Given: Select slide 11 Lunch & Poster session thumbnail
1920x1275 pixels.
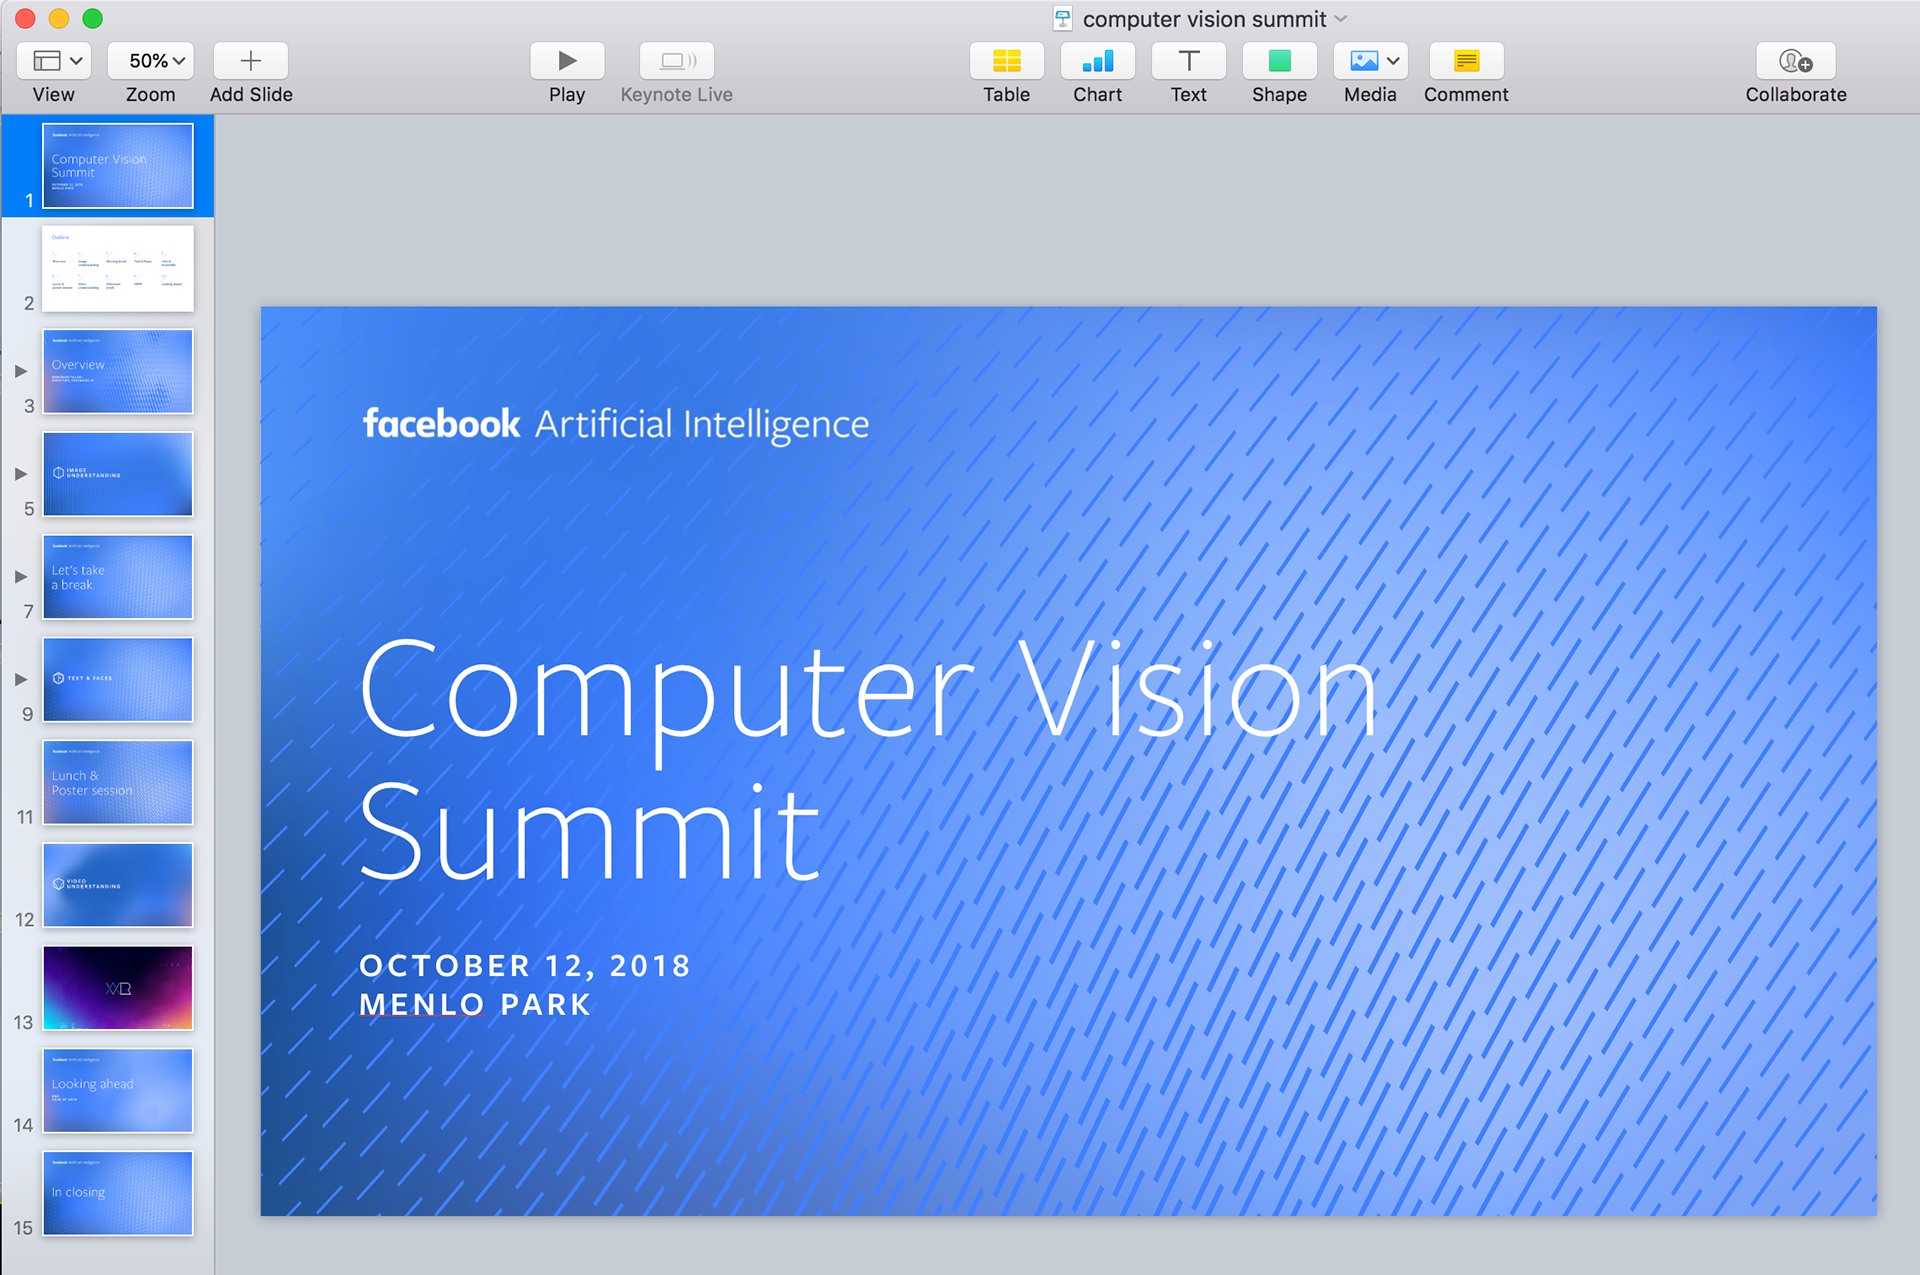Looking at the screenshot, I should pyautogui.click(x=118, y=783).
